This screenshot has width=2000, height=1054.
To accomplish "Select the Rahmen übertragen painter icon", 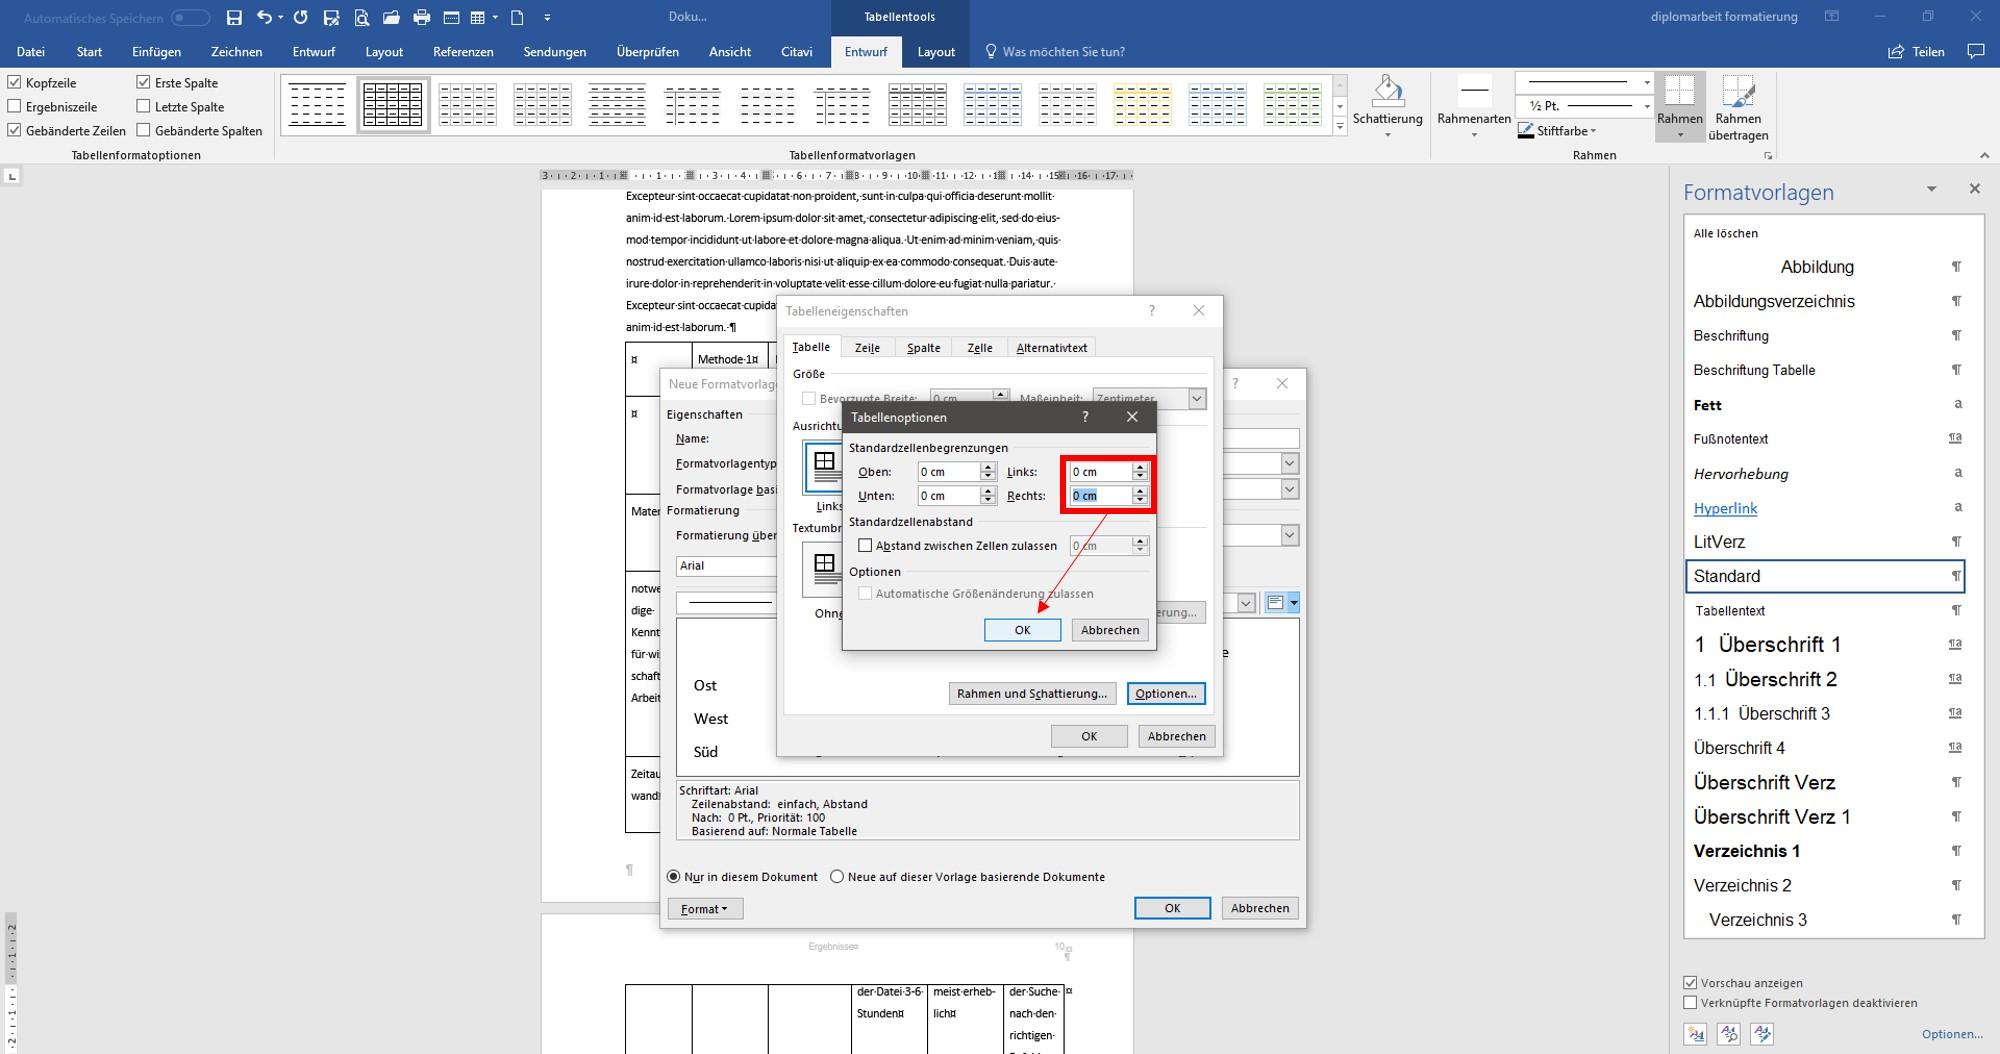I will point(1738,92).
